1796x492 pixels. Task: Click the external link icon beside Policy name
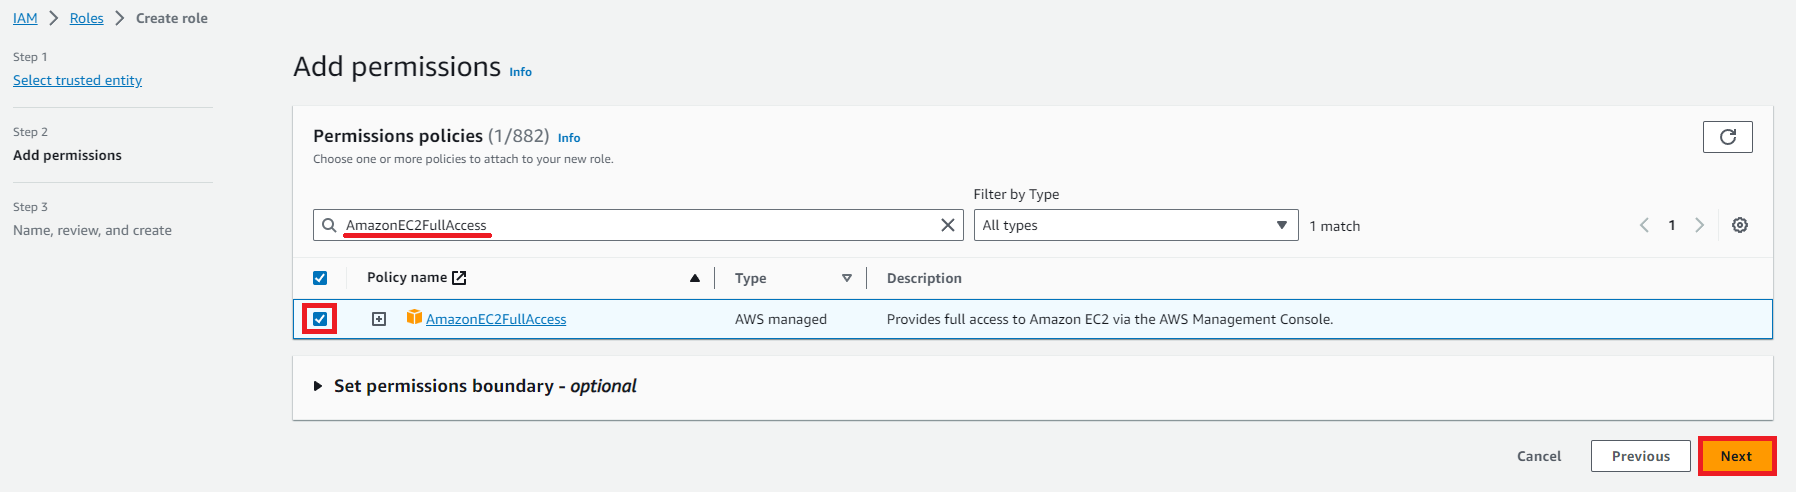459,278
